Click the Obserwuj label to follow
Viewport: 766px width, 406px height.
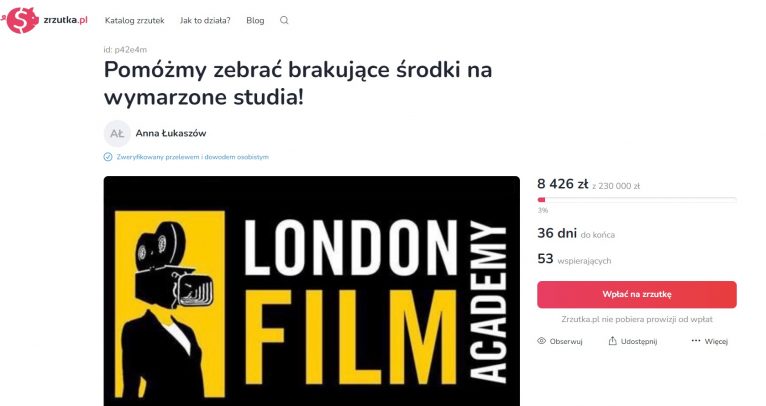point(566,342)
